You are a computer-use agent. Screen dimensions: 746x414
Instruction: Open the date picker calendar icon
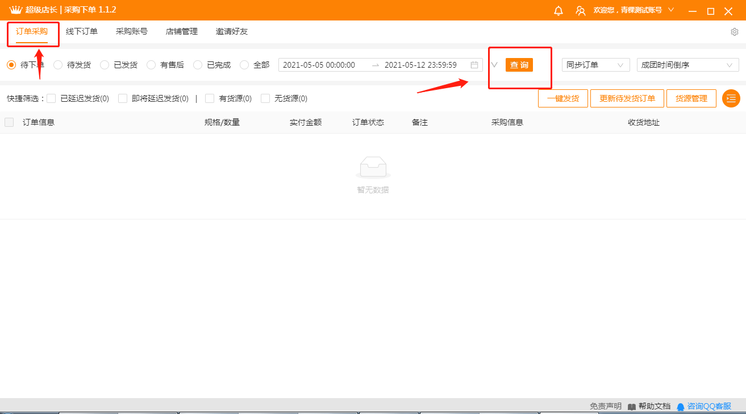pos(474,65)
